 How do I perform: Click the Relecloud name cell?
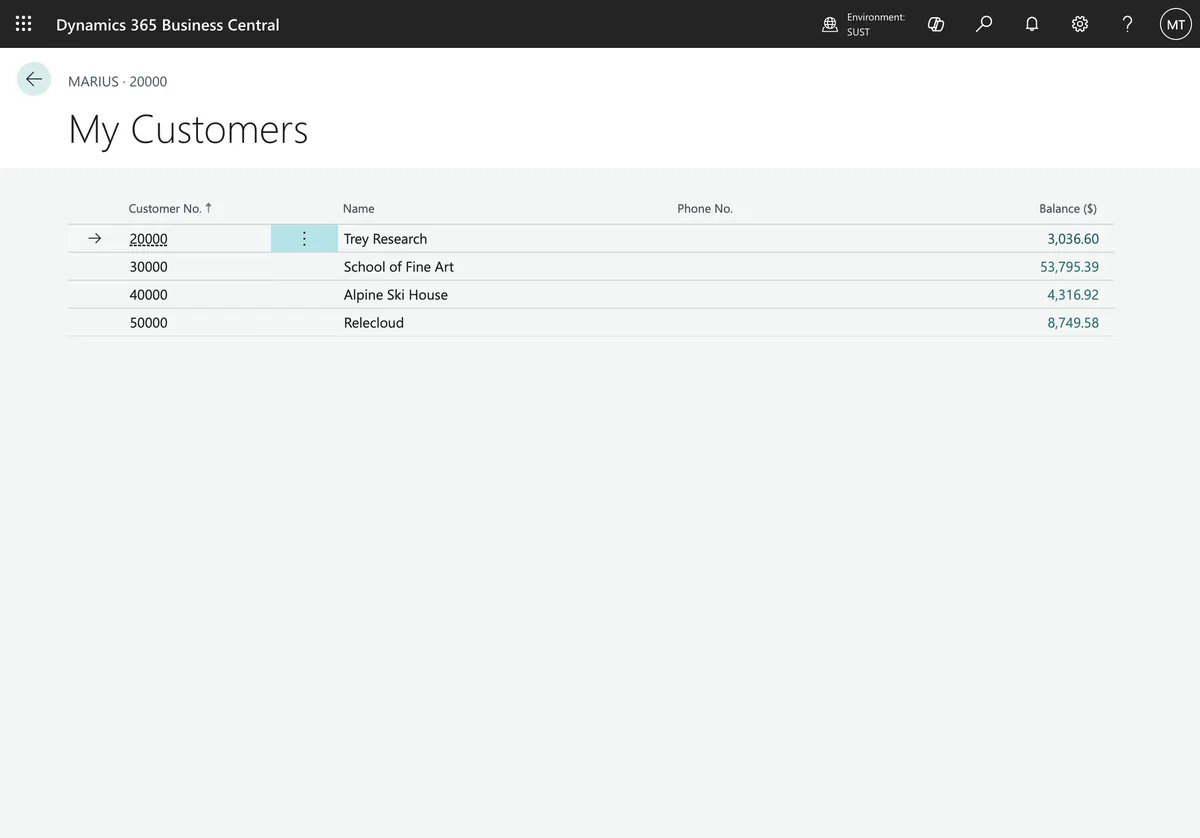pyautogui.click(x=374, y=323)
